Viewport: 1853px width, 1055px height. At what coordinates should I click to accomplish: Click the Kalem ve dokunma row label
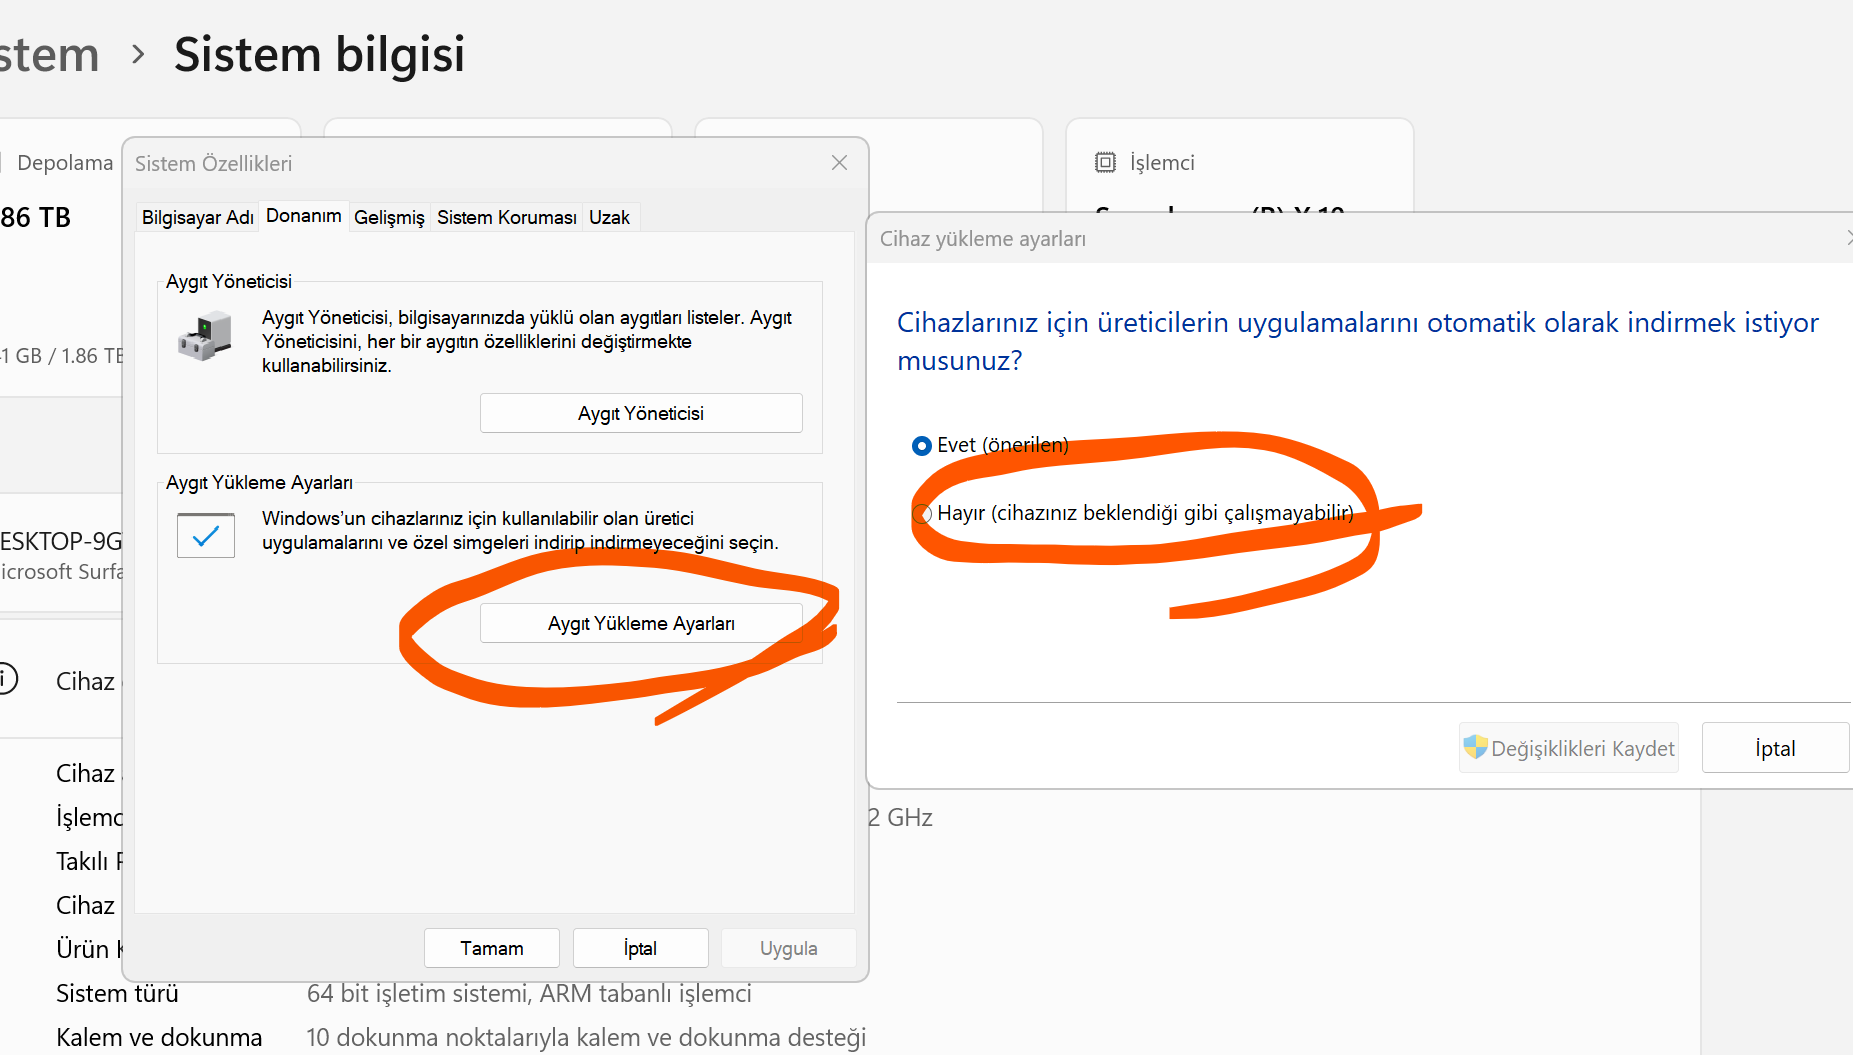point(159,1037)
